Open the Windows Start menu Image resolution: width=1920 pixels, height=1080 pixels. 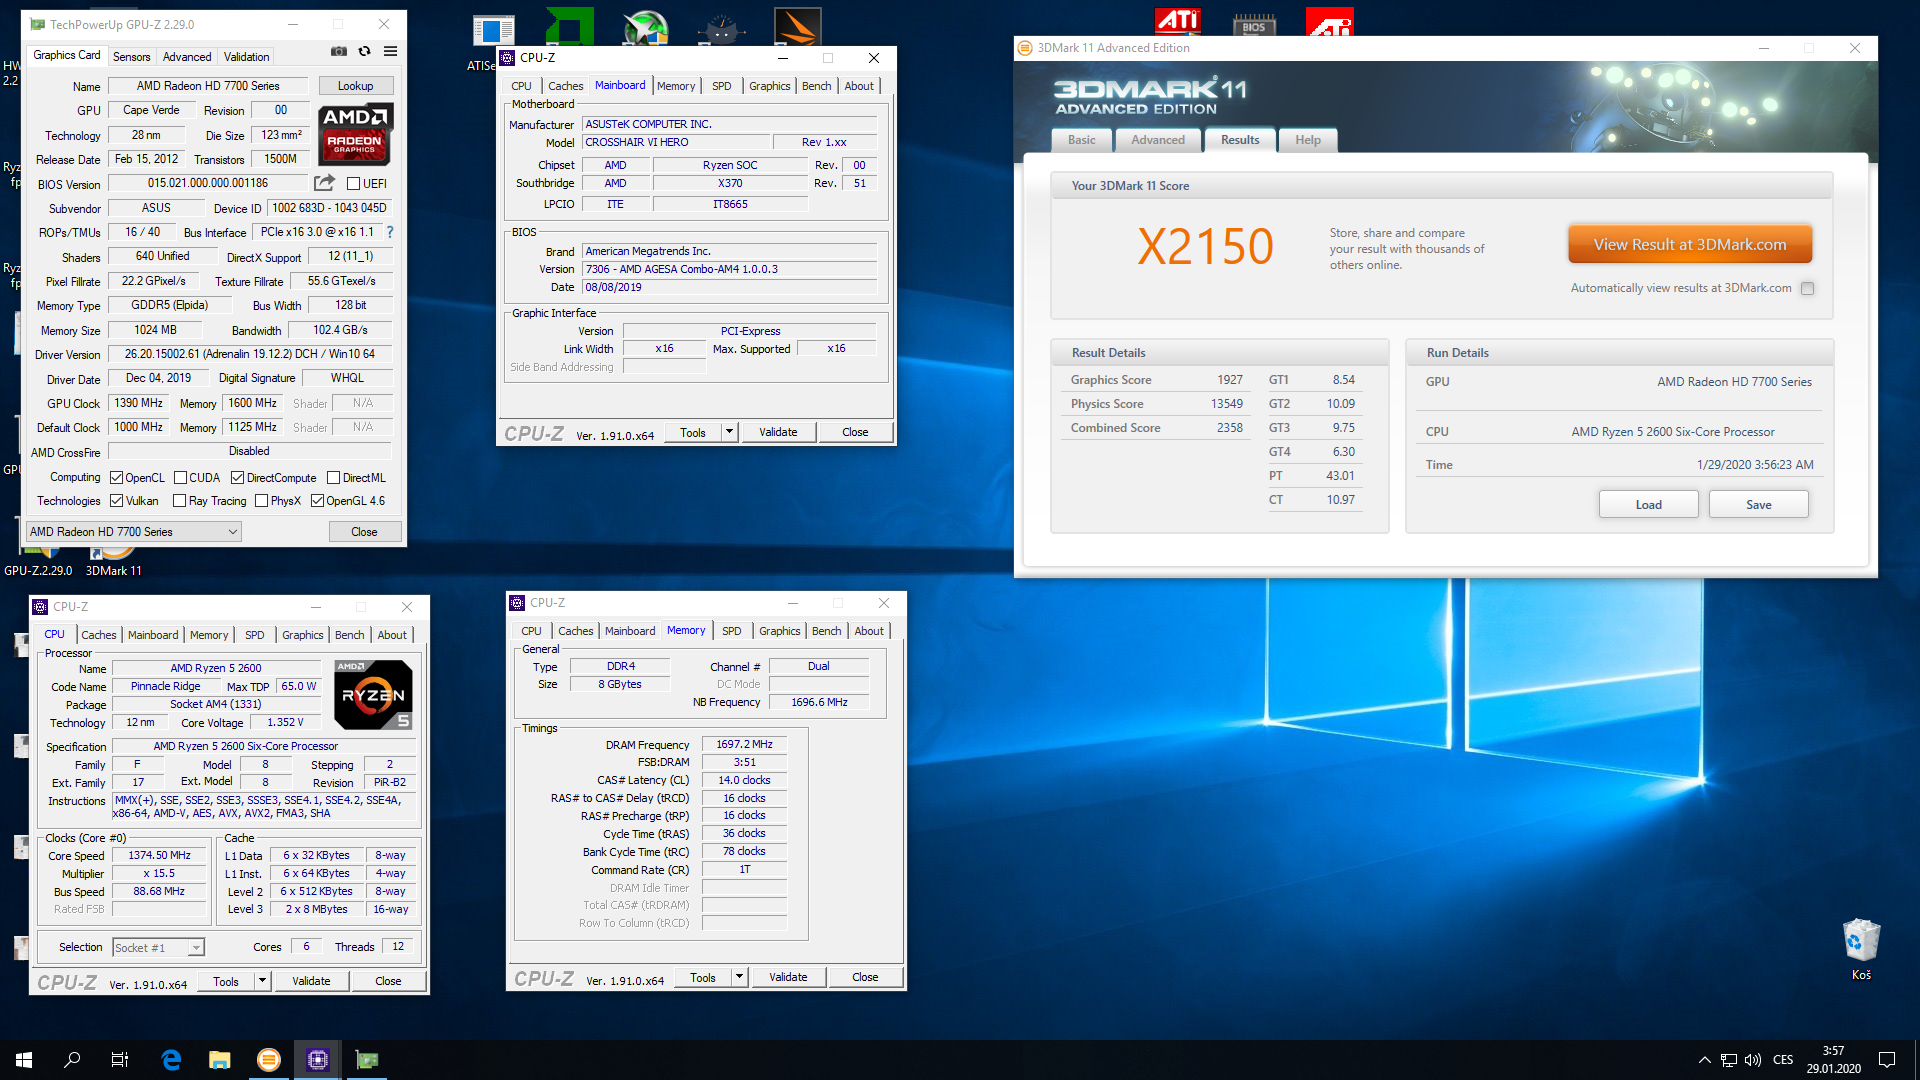[24, 1060]
